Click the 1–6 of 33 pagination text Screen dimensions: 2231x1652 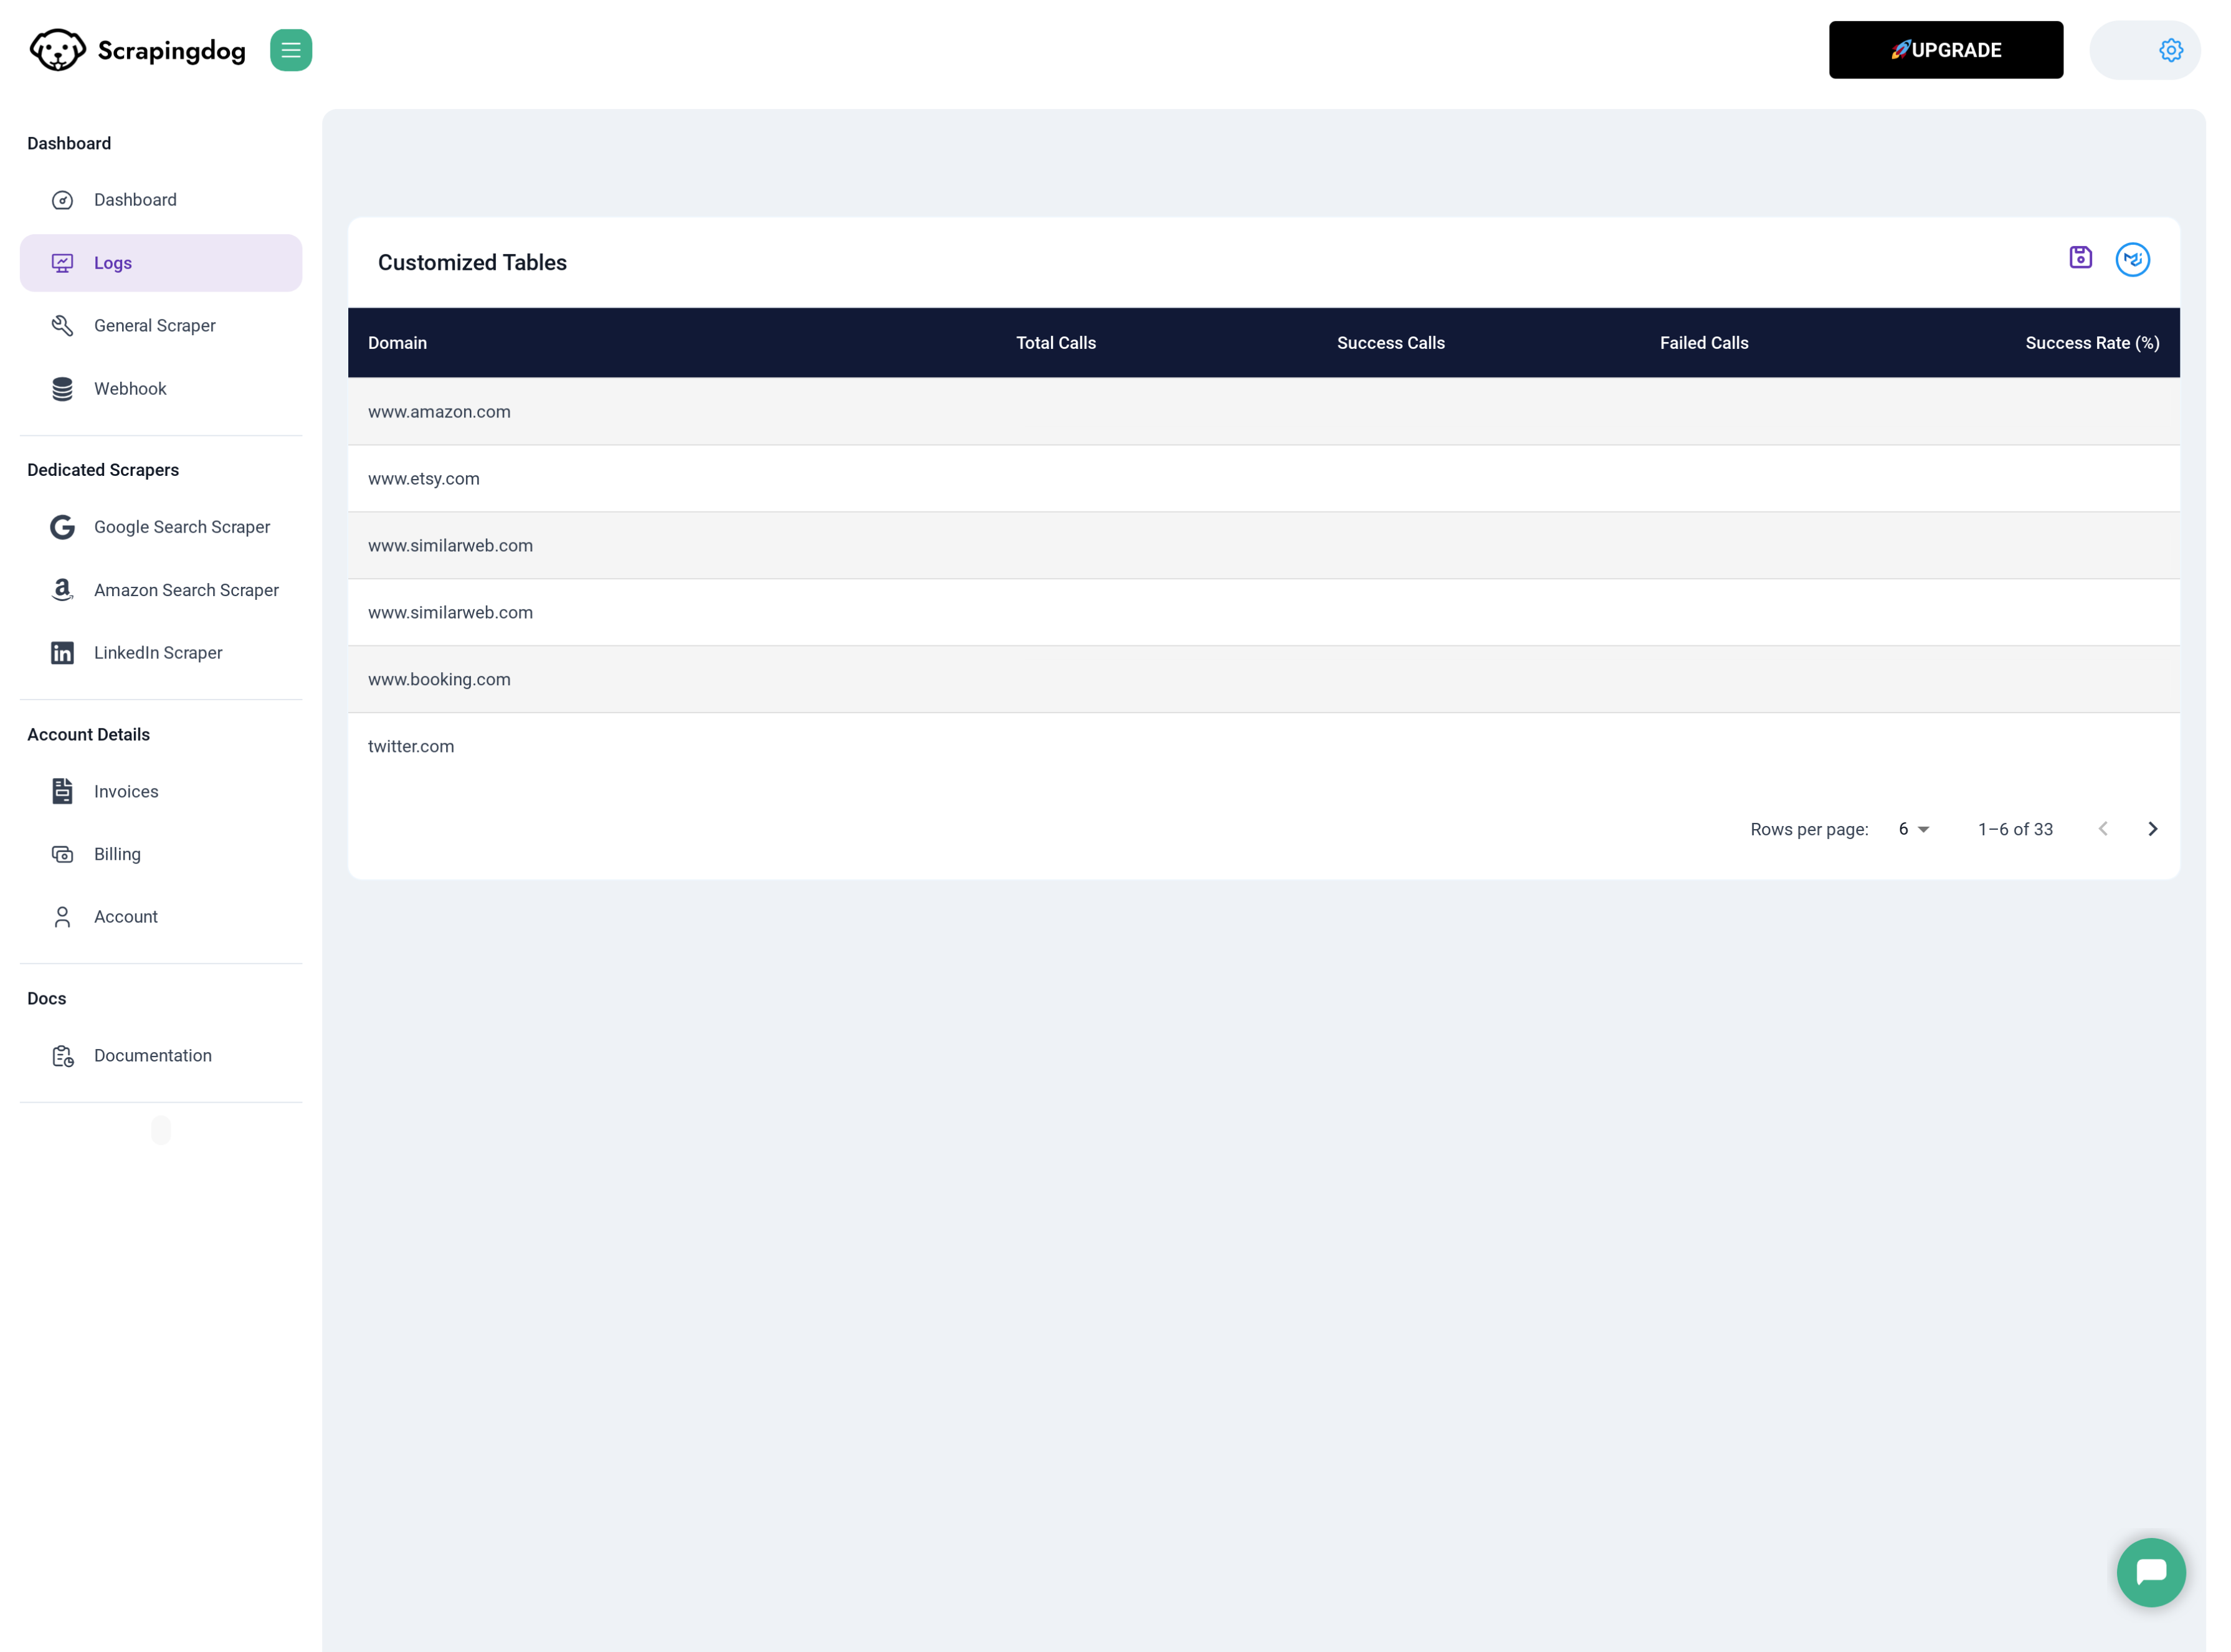click(x=2015, y=830)
